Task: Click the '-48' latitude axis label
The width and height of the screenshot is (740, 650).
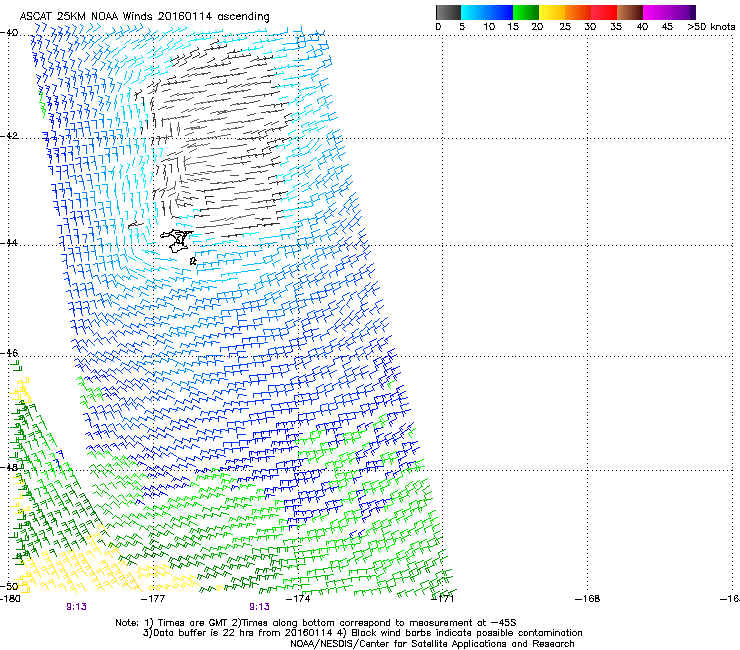Action: tap(9, 467)
